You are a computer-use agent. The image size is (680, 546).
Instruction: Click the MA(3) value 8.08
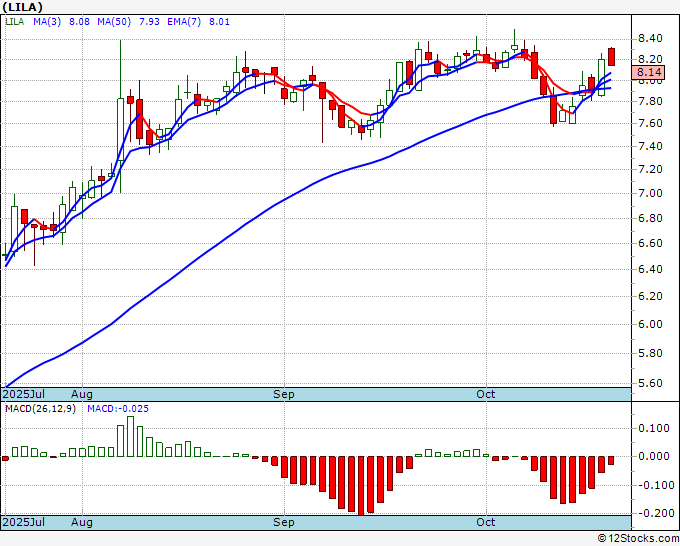click(x=79, y=22)
